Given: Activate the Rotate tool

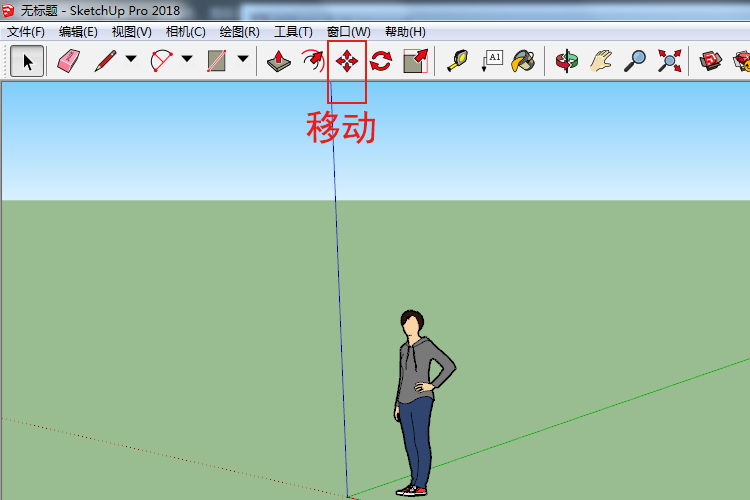Looking at the screenshot, I should pos(381,61).
